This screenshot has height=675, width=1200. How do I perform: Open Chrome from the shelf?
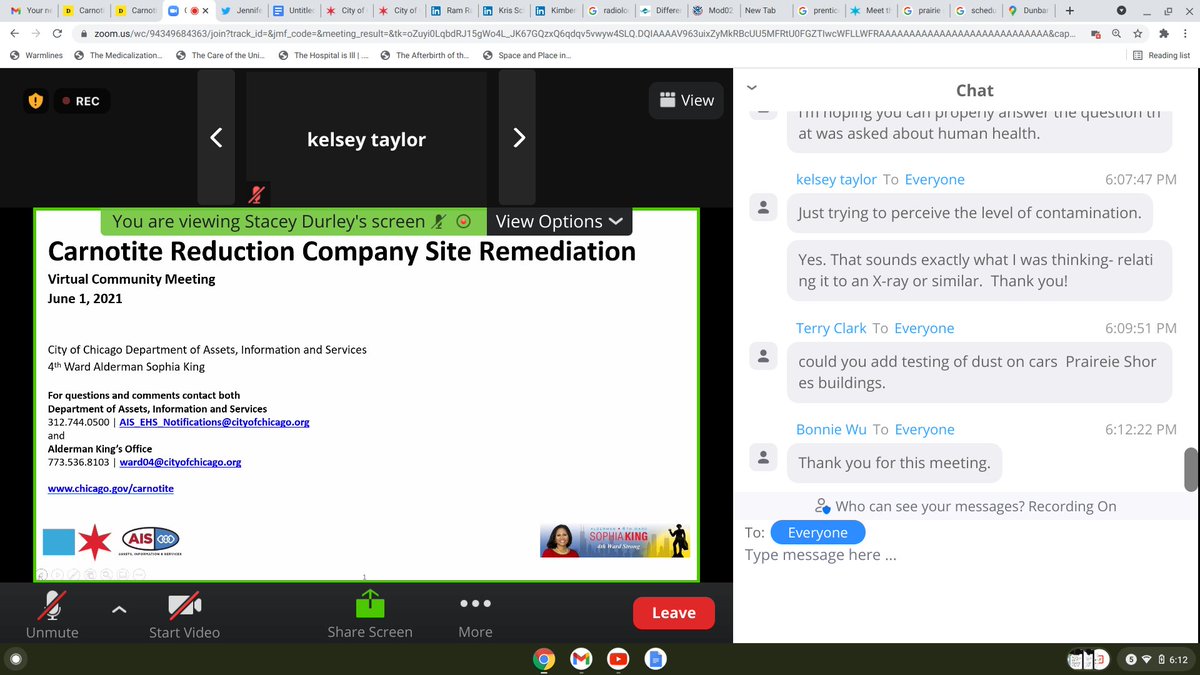pyautogui.click(x=544, y=659)
